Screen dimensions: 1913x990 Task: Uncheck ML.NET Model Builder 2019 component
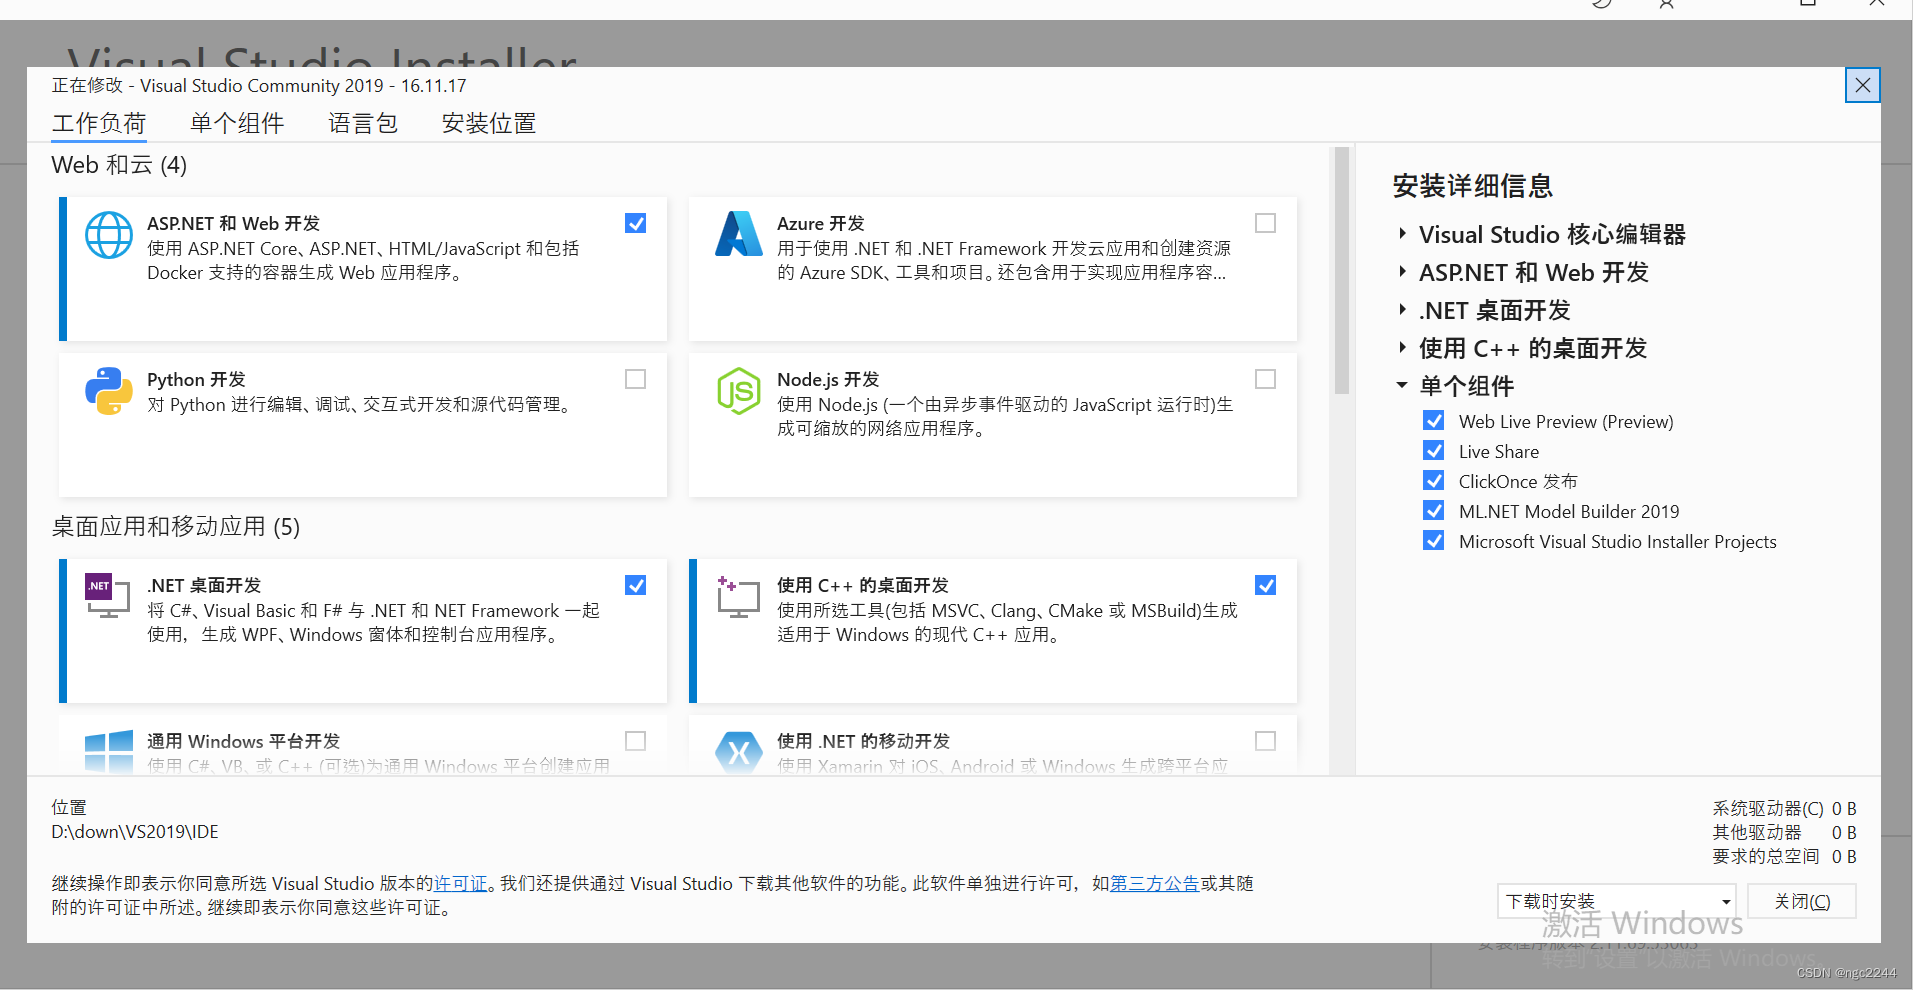coord(1434,511)
